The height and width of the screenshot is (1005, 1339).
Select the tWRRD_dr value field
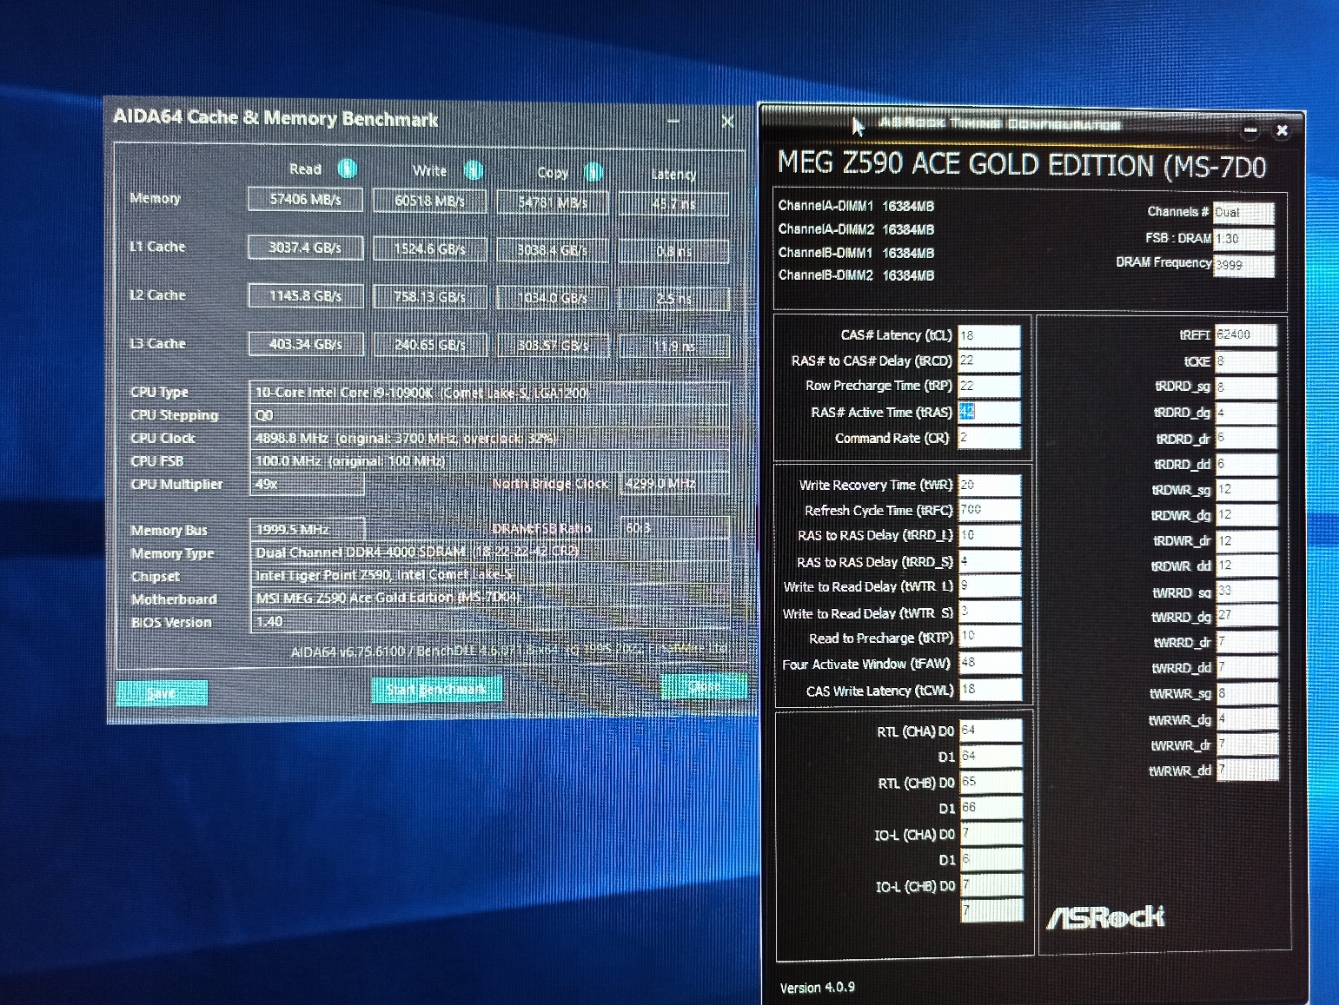(x=1246, y=643)
